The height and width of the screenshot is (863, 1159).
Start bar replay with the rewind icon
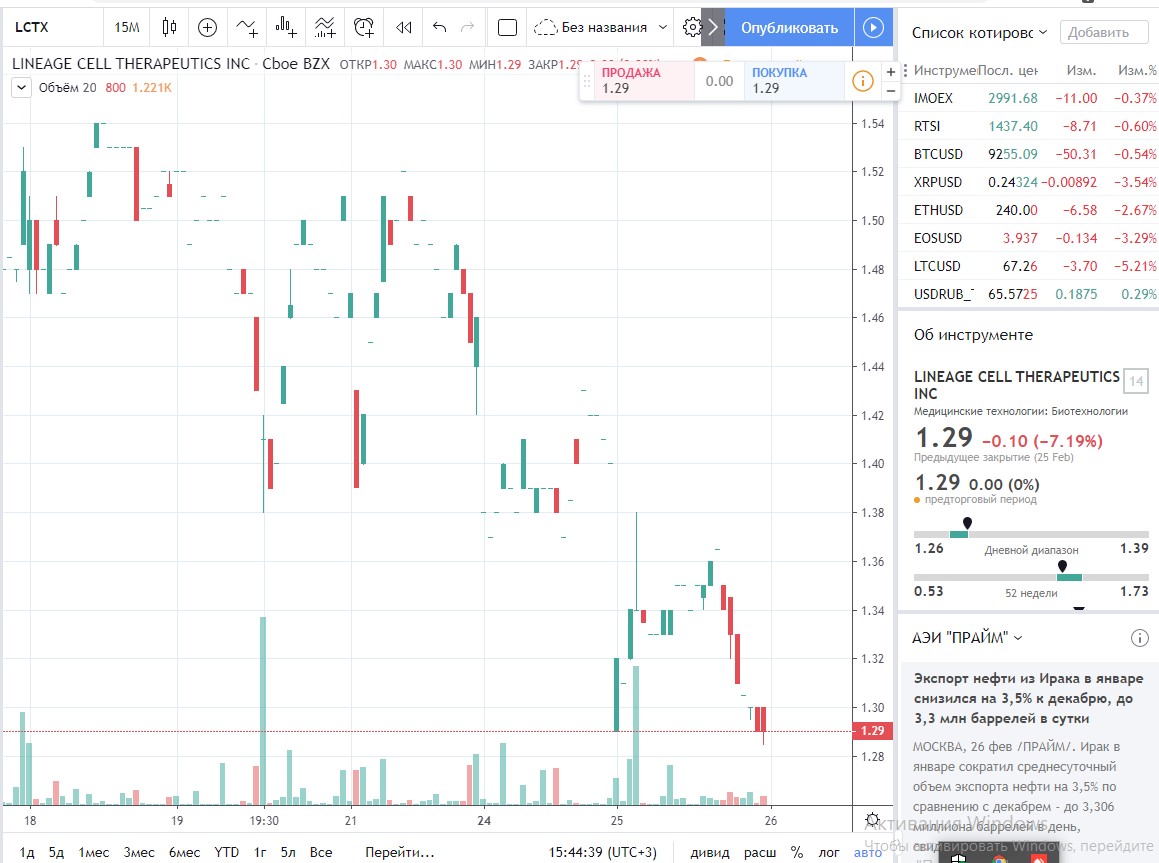[404, 27]
